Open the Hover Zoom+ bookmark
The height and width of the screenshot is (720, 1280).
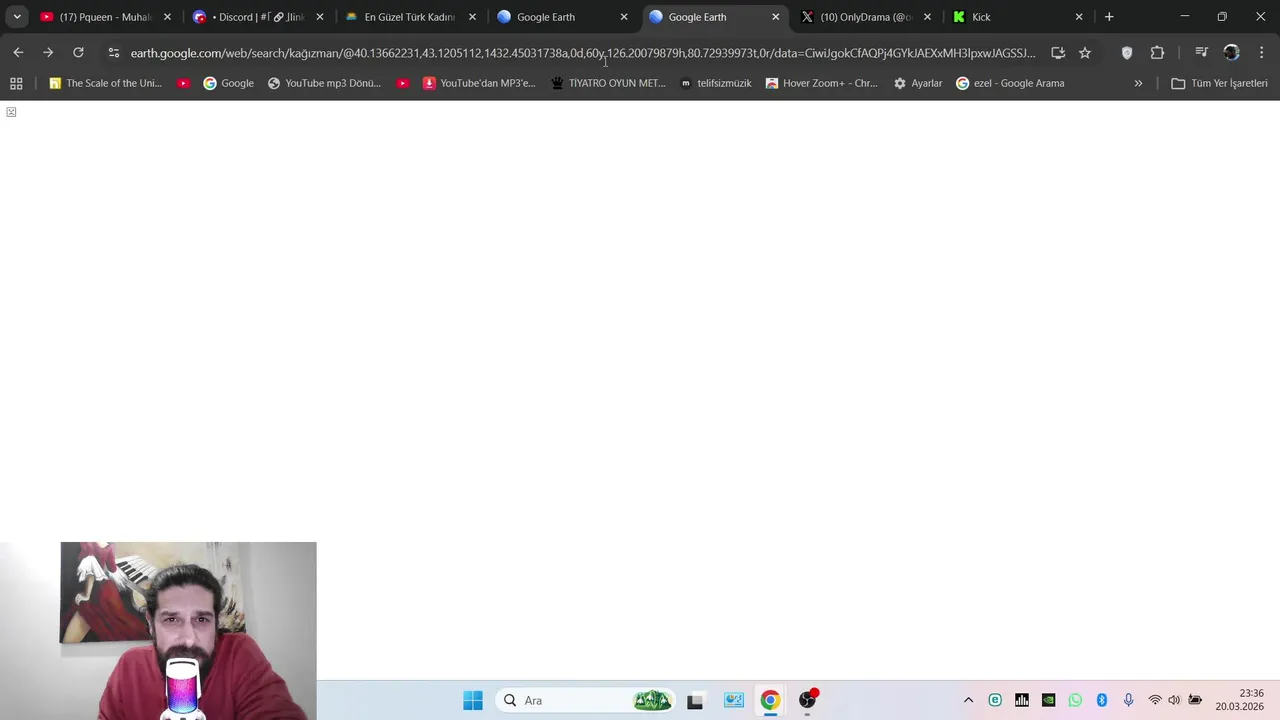pos(821,83)
